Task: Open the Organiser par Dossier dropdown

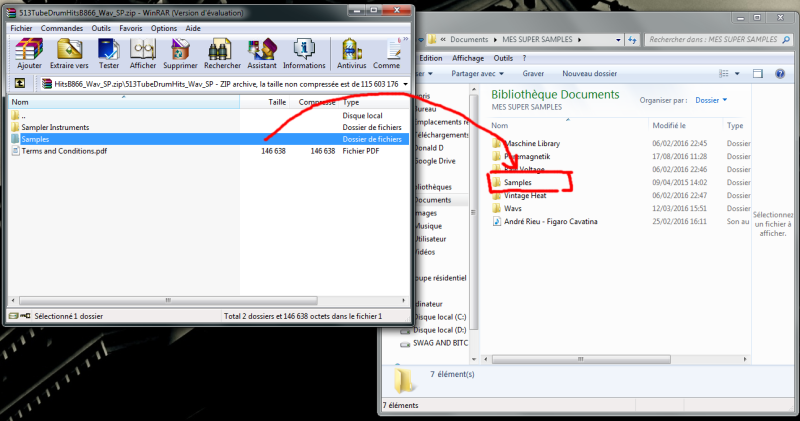Action: (x=711, y=100)
